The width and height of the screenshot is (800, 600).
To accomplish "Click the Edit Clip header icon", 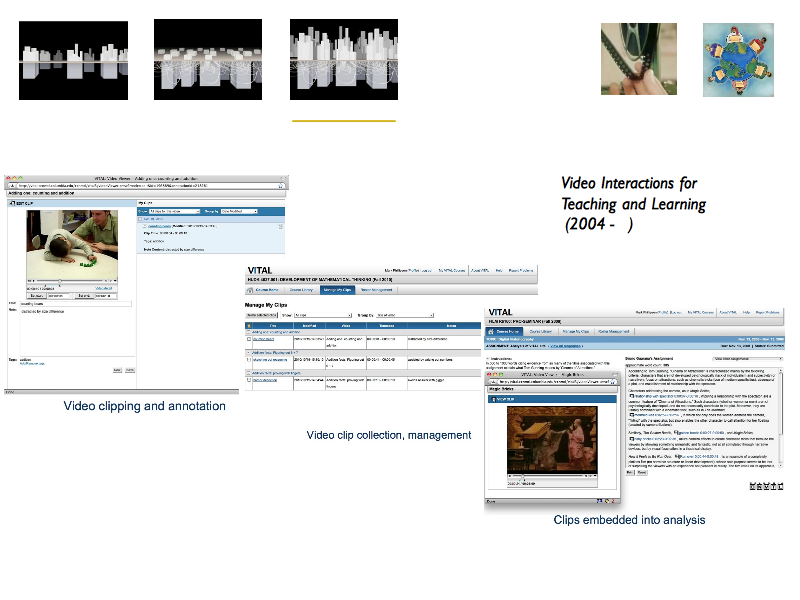I will coord(10,203).
